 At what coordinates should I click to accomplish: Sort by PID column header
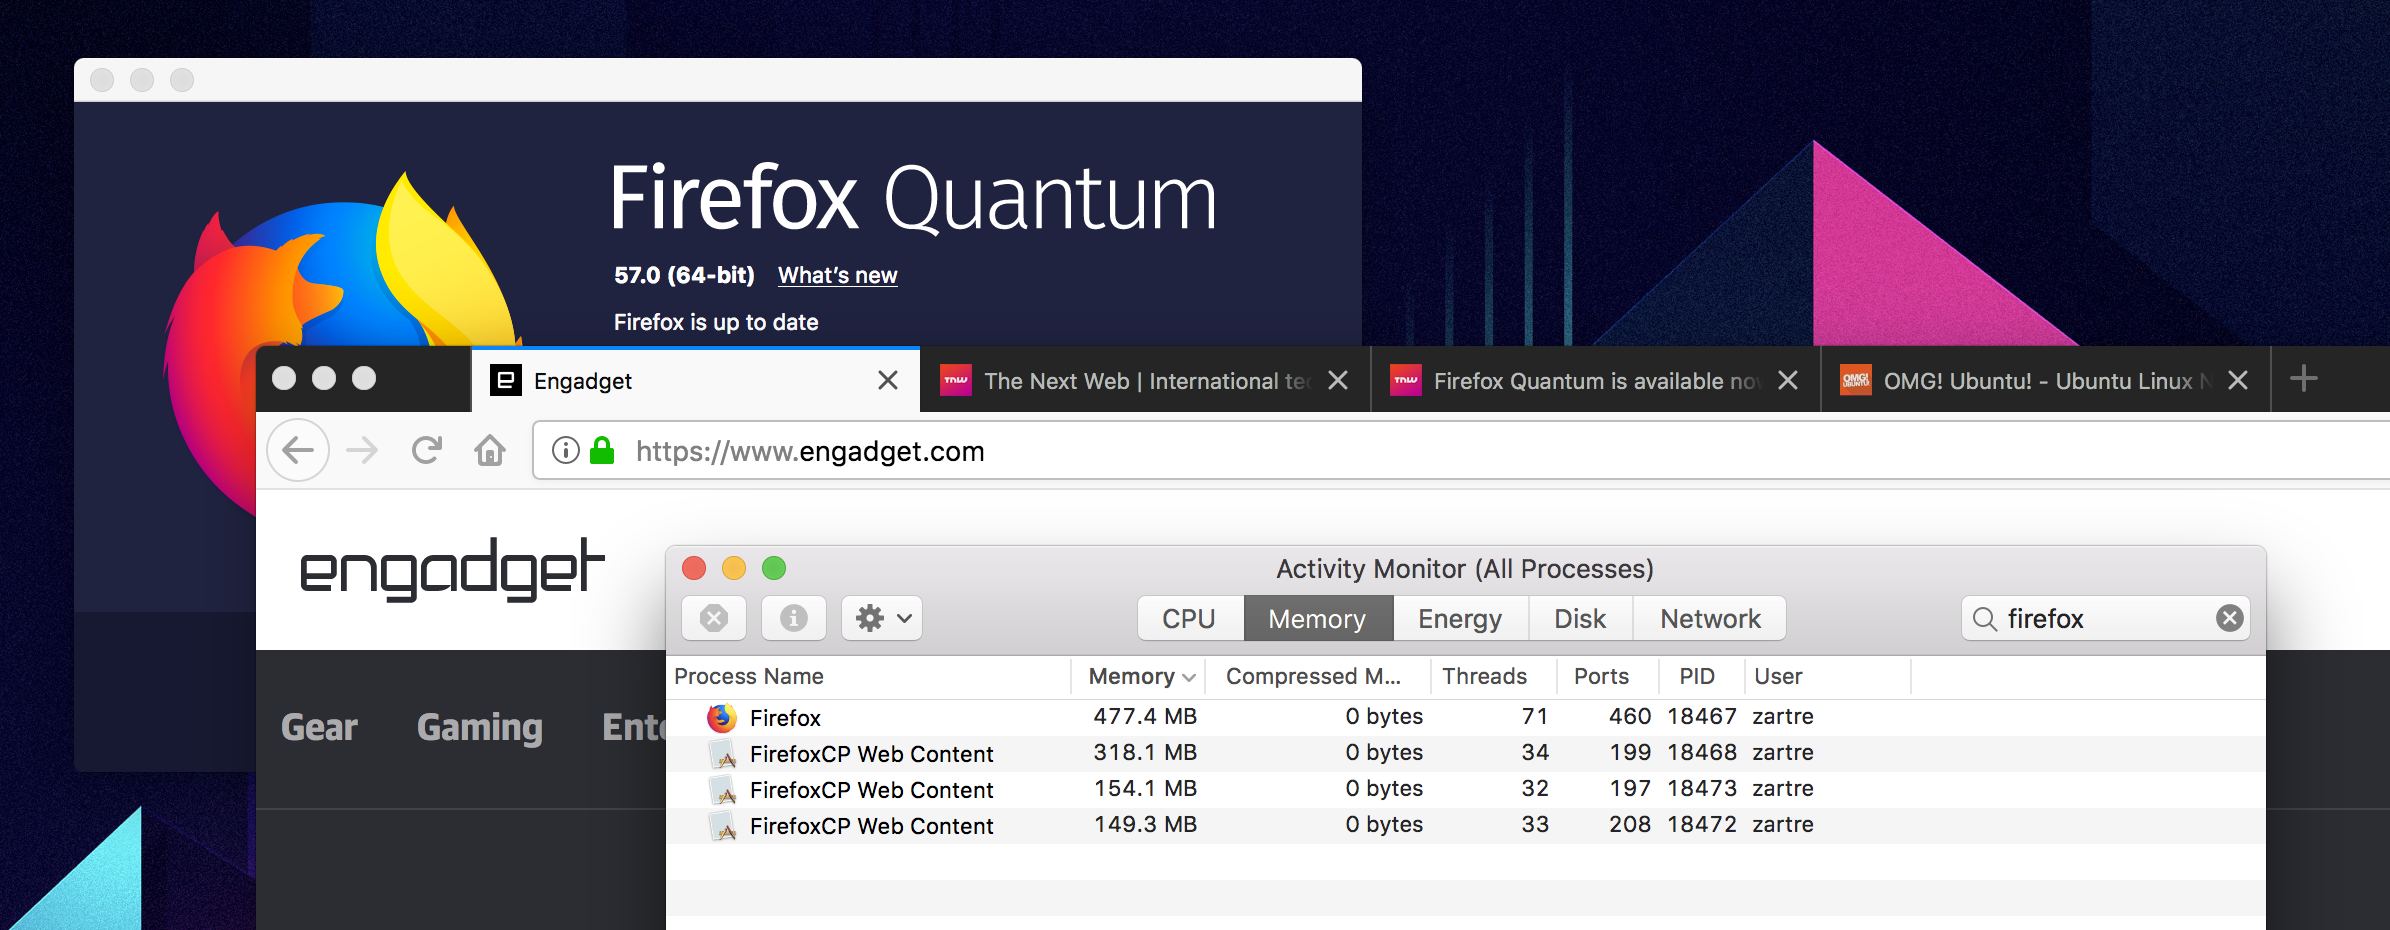1700,676
